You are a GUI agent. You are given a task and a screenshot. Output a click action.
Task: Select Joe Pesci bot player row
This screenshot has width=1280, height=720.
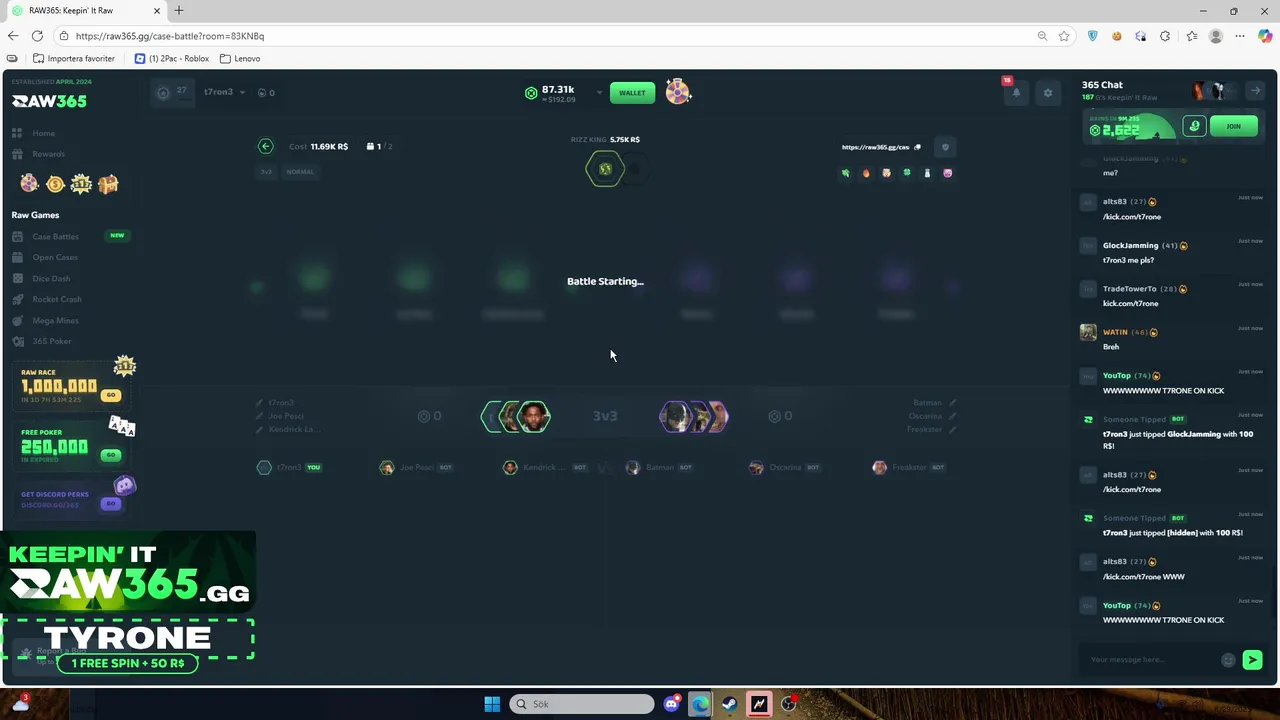click(417, 467)
